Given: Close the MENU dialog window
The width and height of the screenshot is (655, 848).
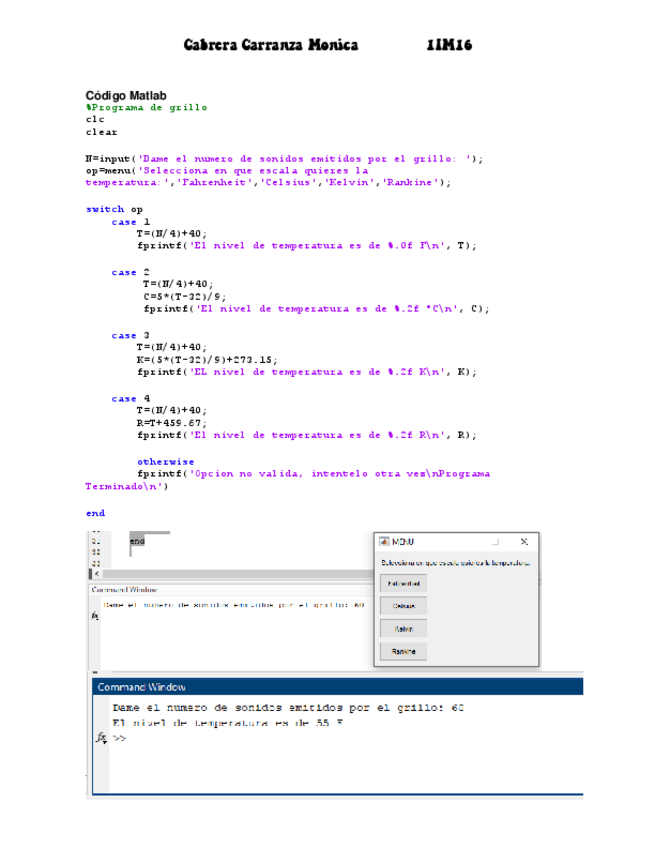Looking at the screenshot, I should (x=524, y=541).
